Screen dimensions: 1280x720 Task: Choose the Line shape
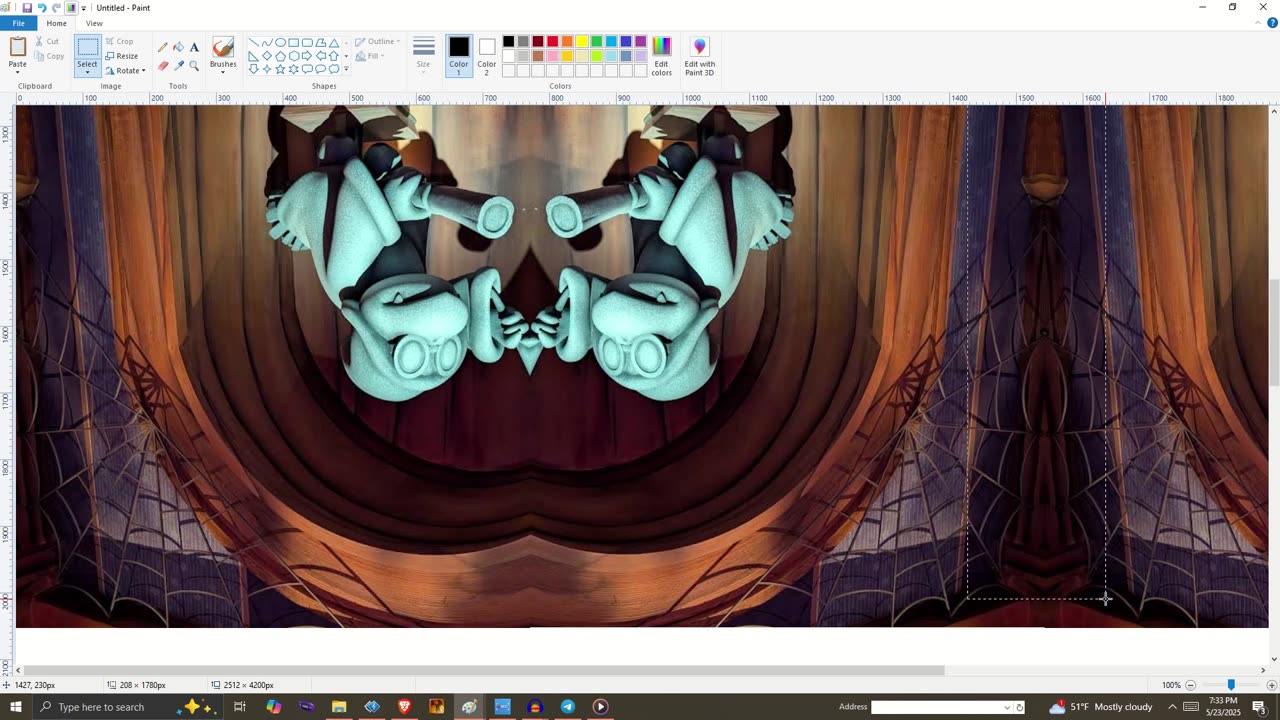coord(253,43)
